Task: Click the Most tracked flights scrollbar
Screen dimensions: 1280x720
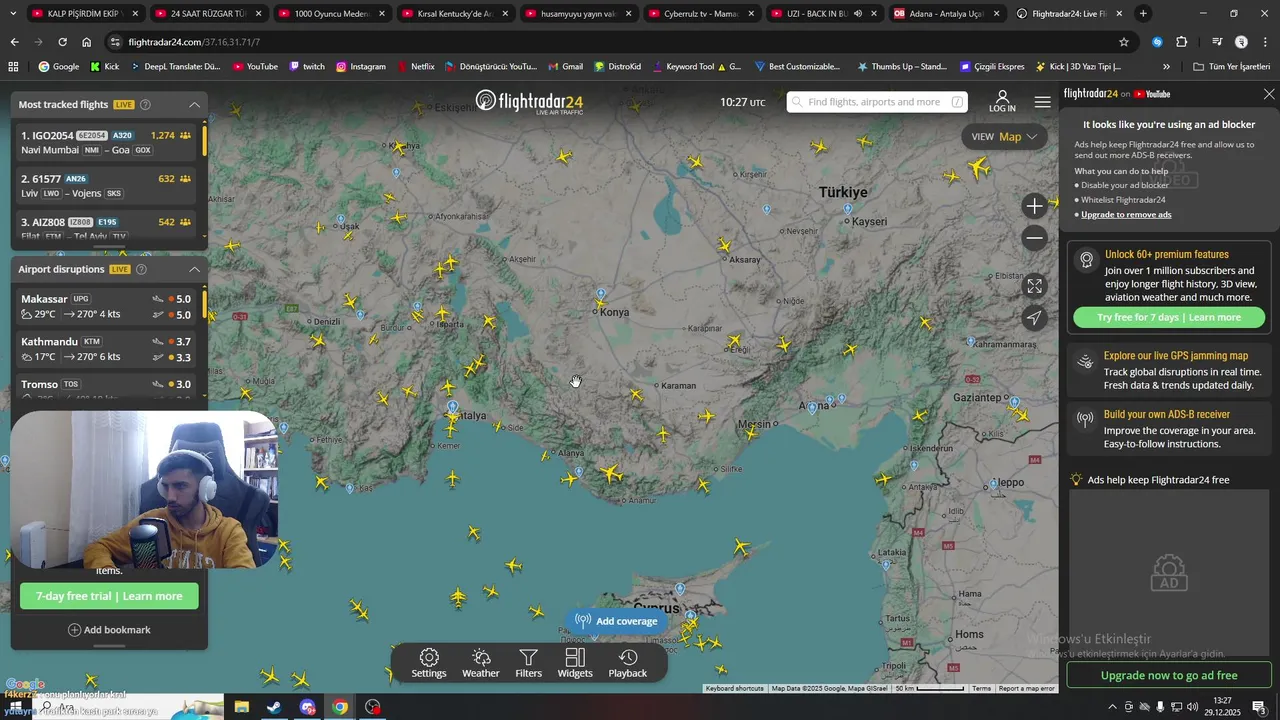Action: pos(205,140)
